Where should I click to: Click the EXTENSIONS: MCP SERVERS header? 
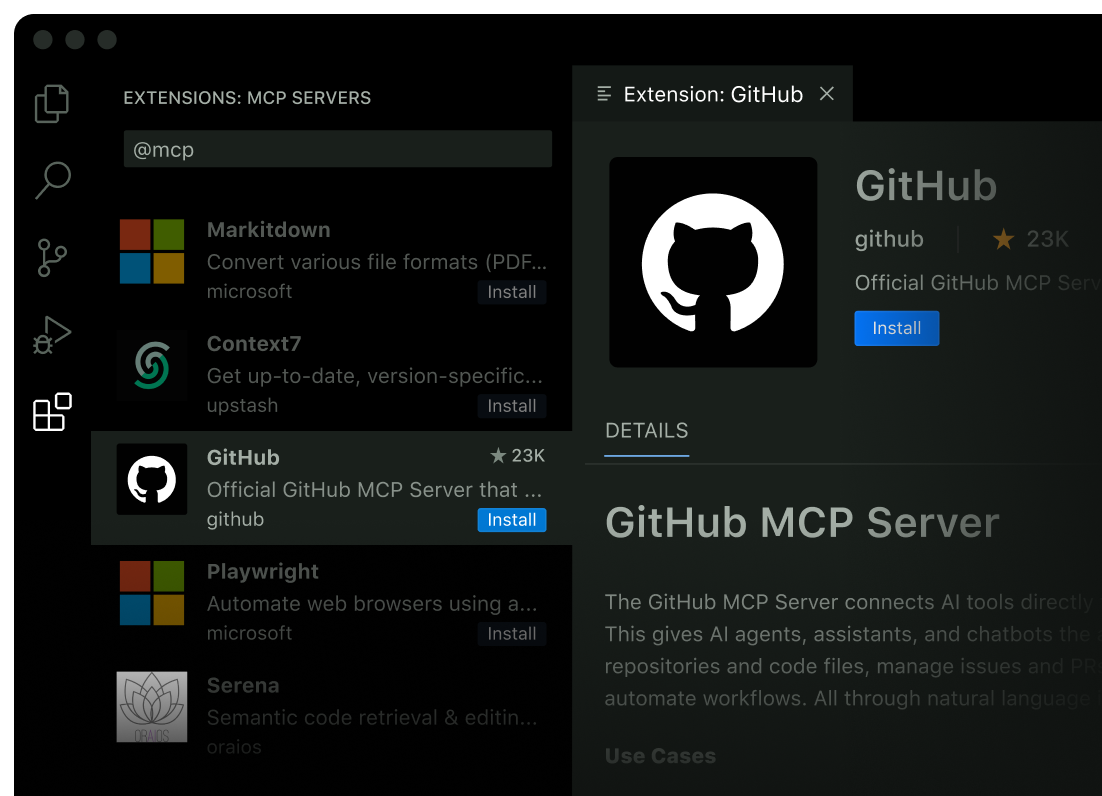click(247, 98)
